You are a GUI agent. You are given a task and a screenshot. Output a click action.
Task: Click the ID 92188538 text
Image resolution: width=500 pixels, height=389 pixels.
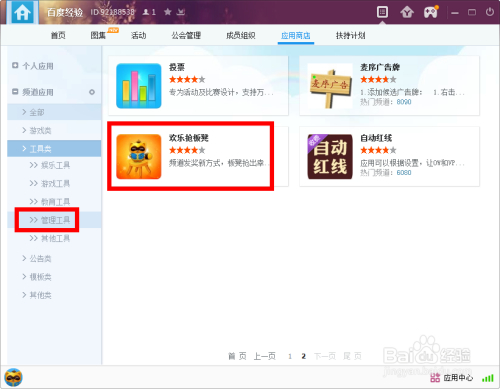(112, 12)
